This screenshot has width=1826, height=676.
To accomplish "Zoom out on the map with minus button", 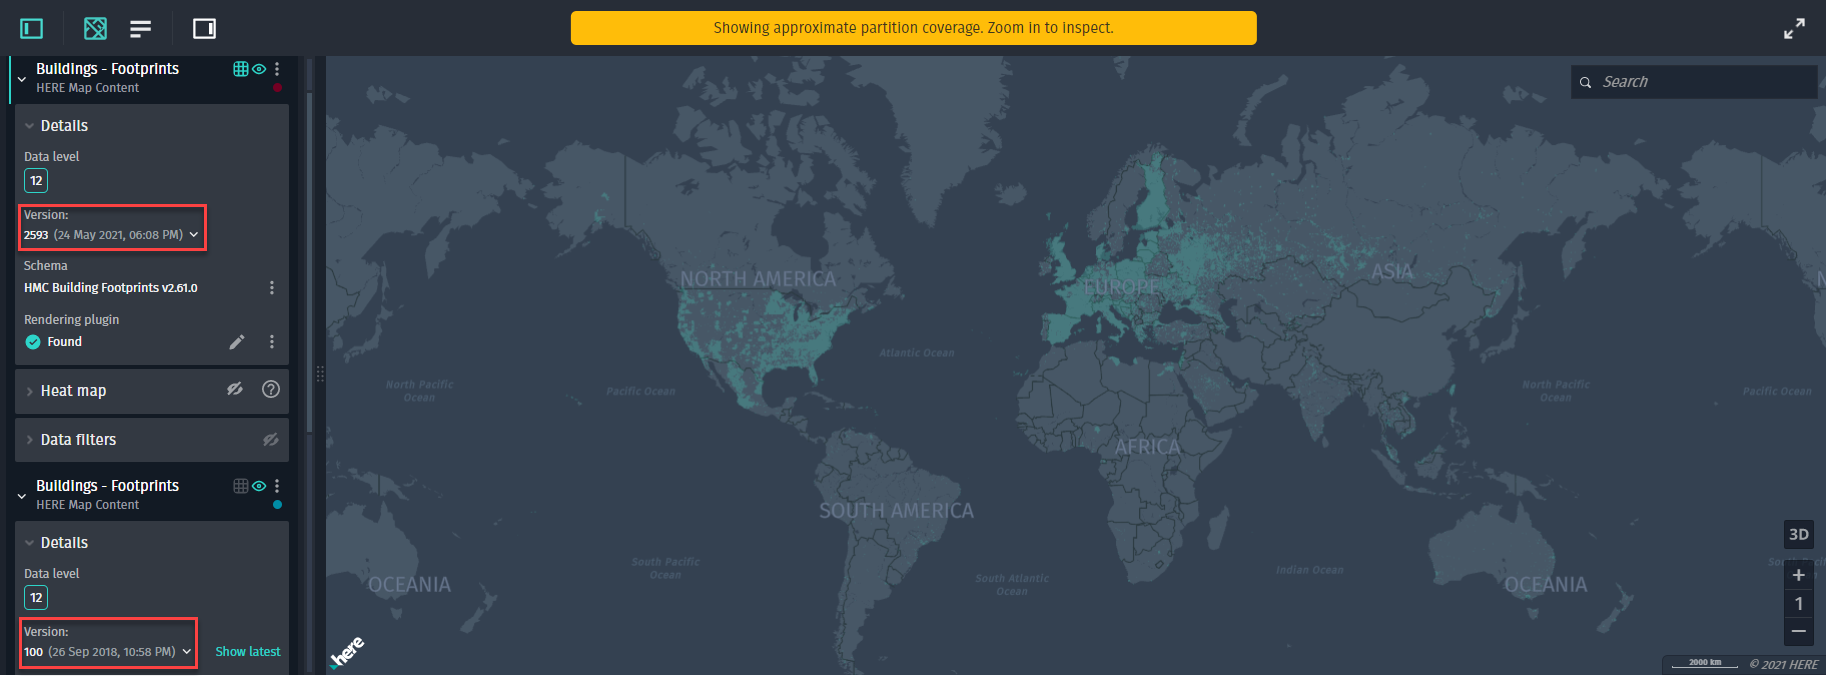I will (x=1798, y=631).
